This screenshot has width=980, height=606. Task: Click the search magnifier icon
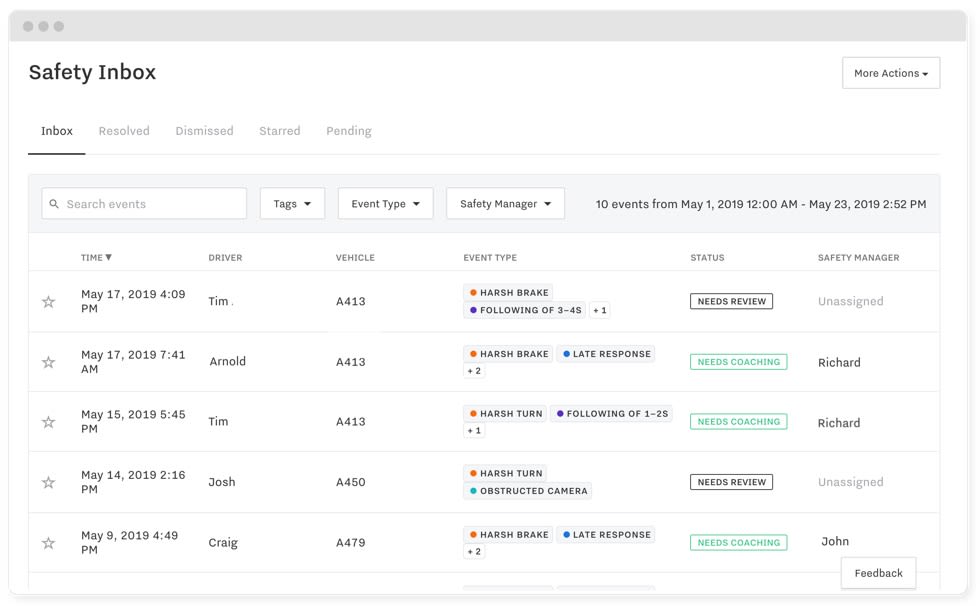pos(54,204)
